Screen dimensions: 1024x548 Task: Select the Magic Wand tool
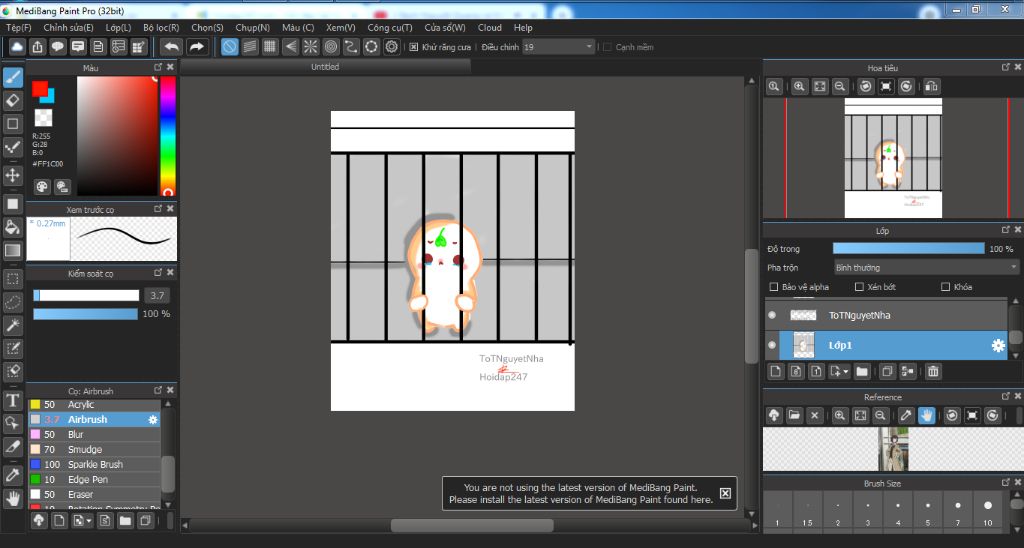coord(12,325)
